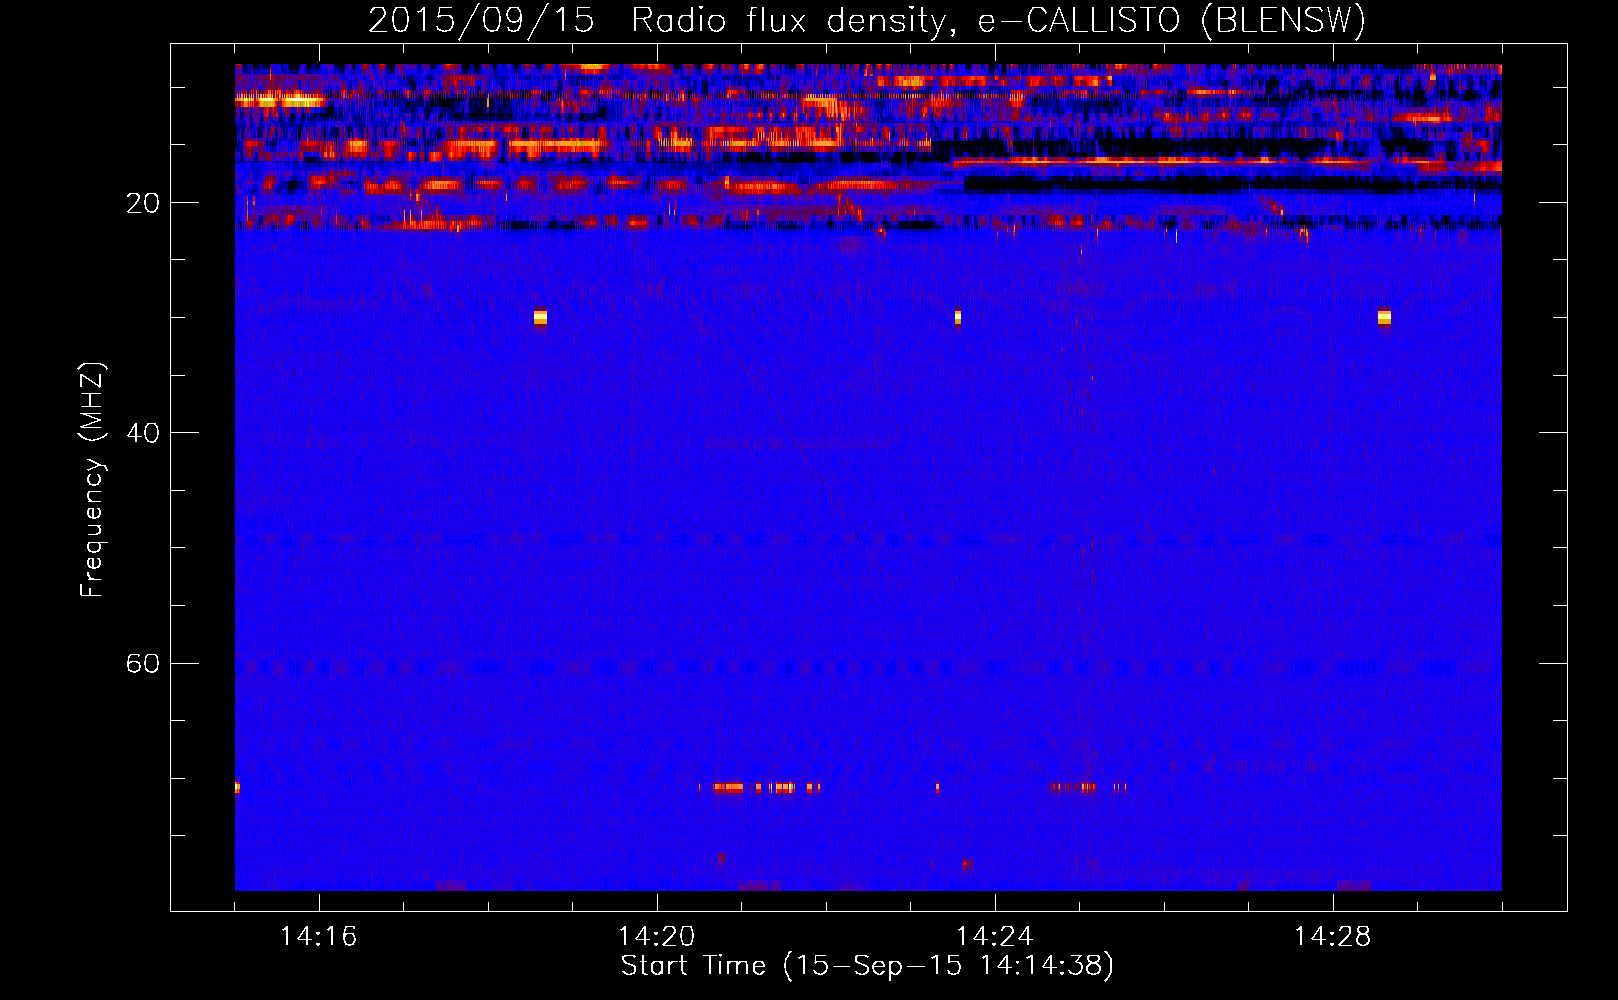Click the bright 30 MHz burst before 14:20
The width and height of the screenshot is (1618, 1000).
(x=540, y=317)
